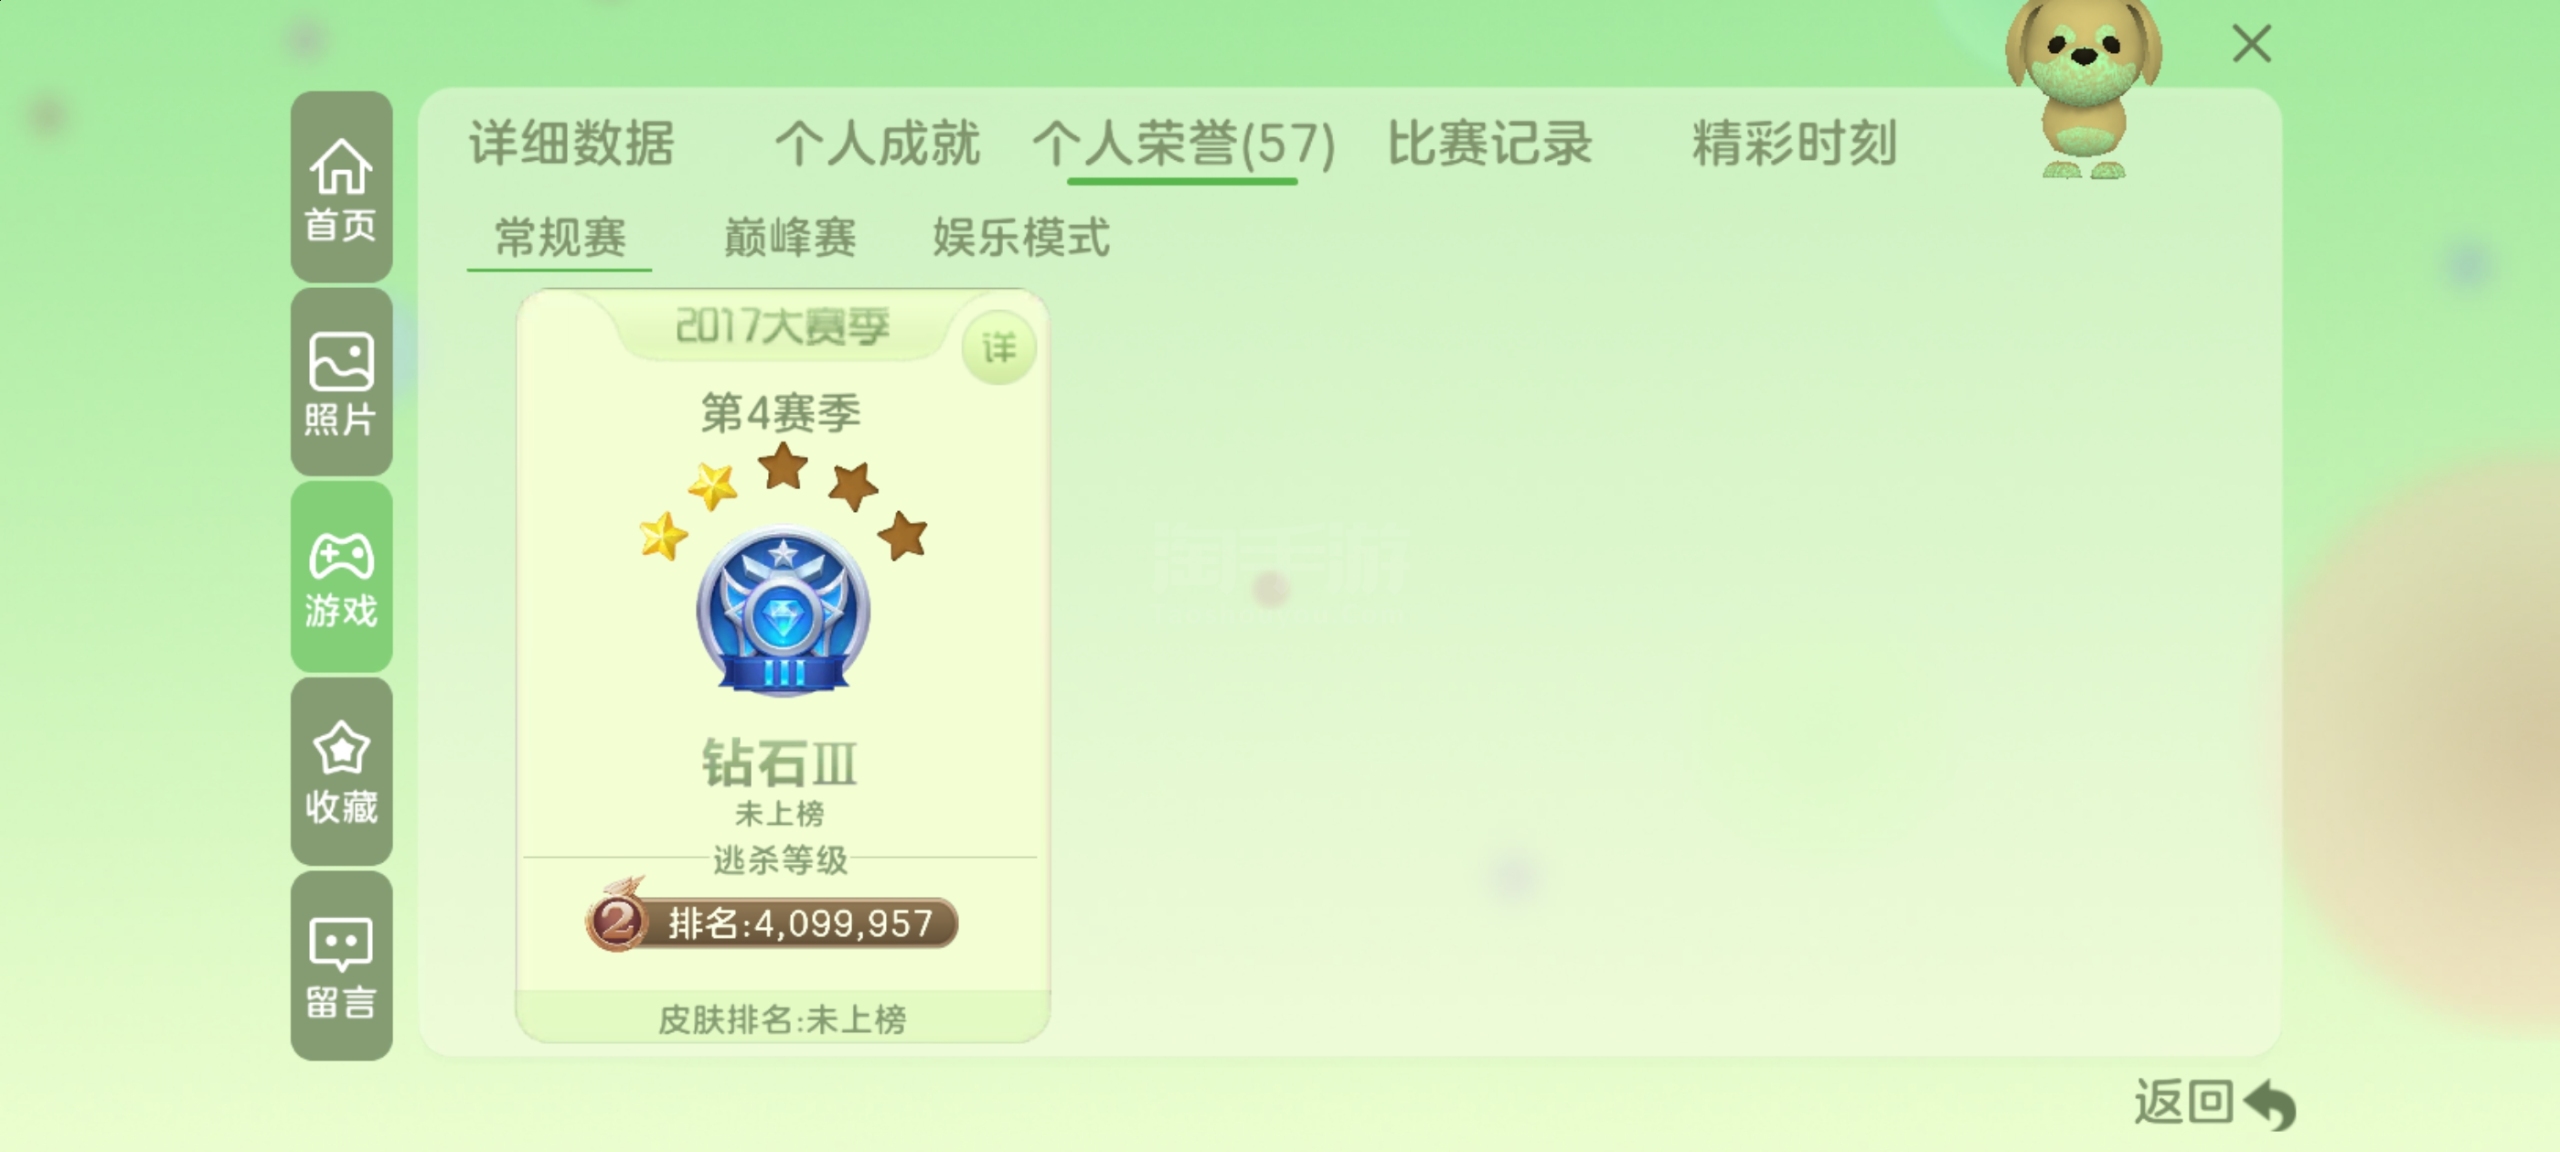Open the 精彩时刻 tab
This screenshot has height=1152, width=2560.
pyautogui.click(x=1794, y=143)
